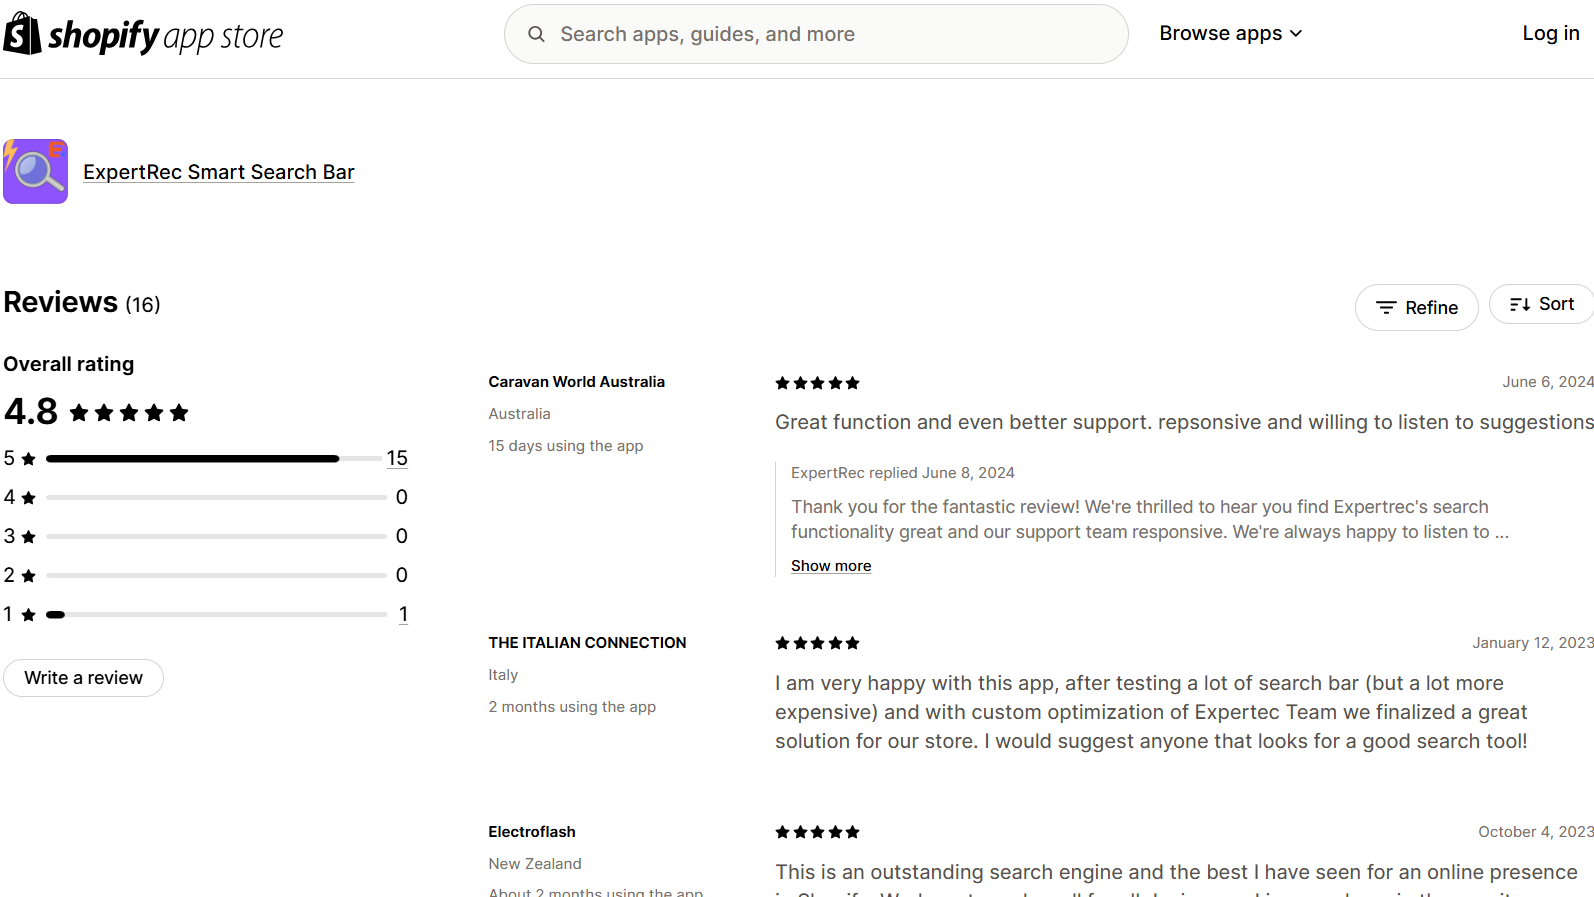
Task: Click Log in
Action: (x=1550, y=34)
